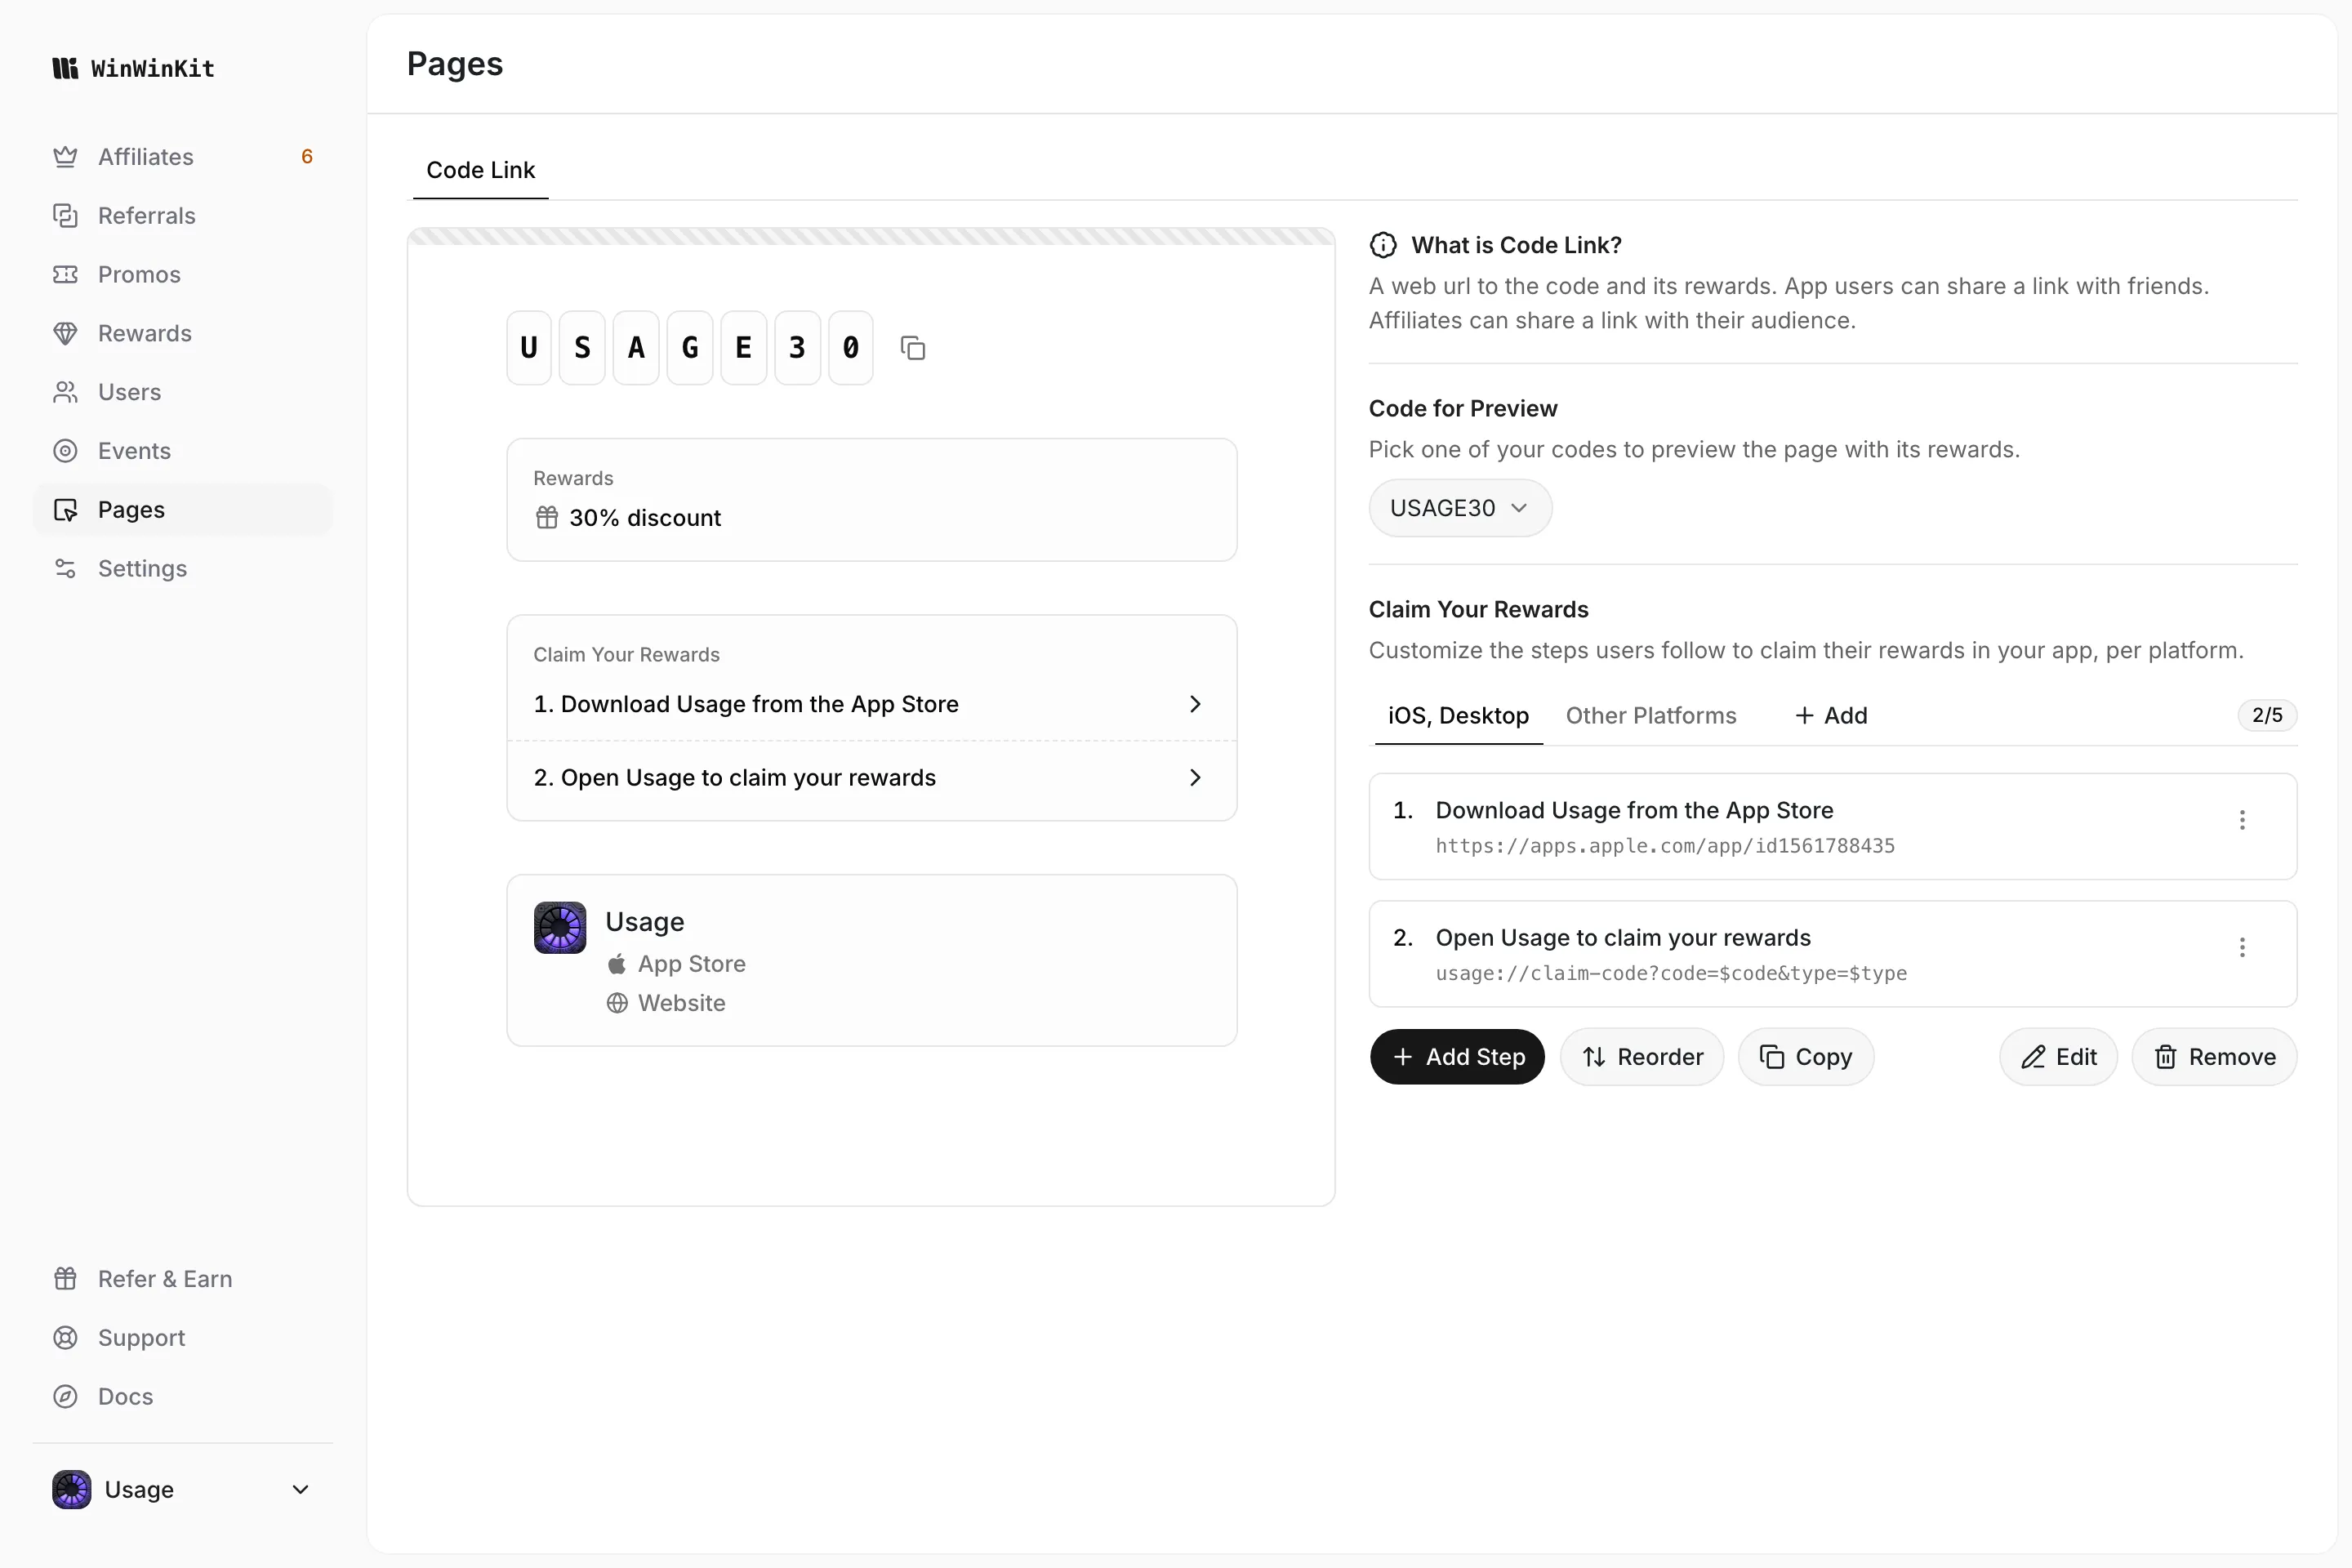
Task: Open options menu for Download Usage step
Action: point(2242,820)
